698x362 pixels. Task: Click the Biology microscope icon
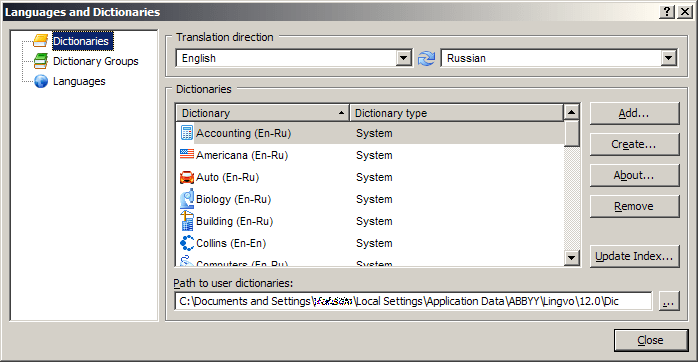(x=187, y=199)
